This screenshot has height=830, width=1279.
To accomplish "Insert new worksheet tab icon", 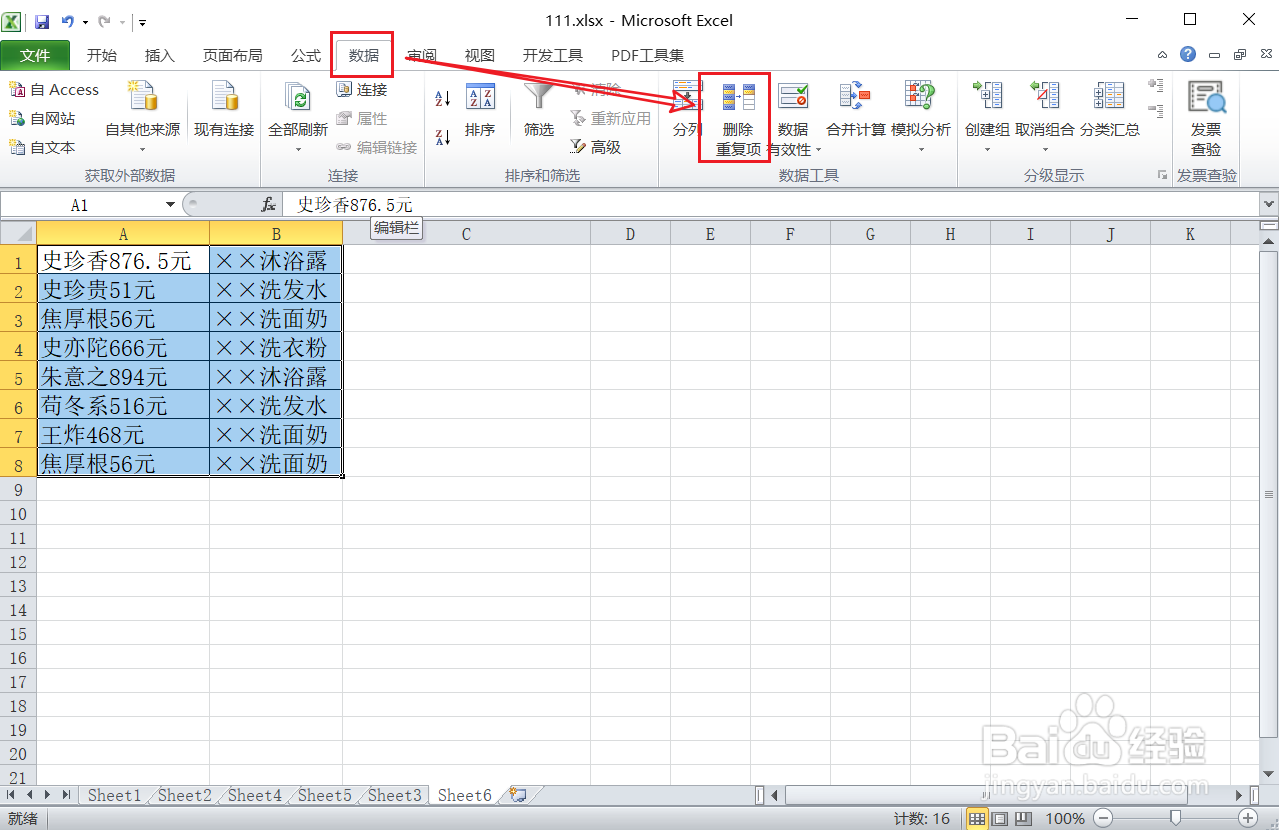I will click(x=518, y=795).
